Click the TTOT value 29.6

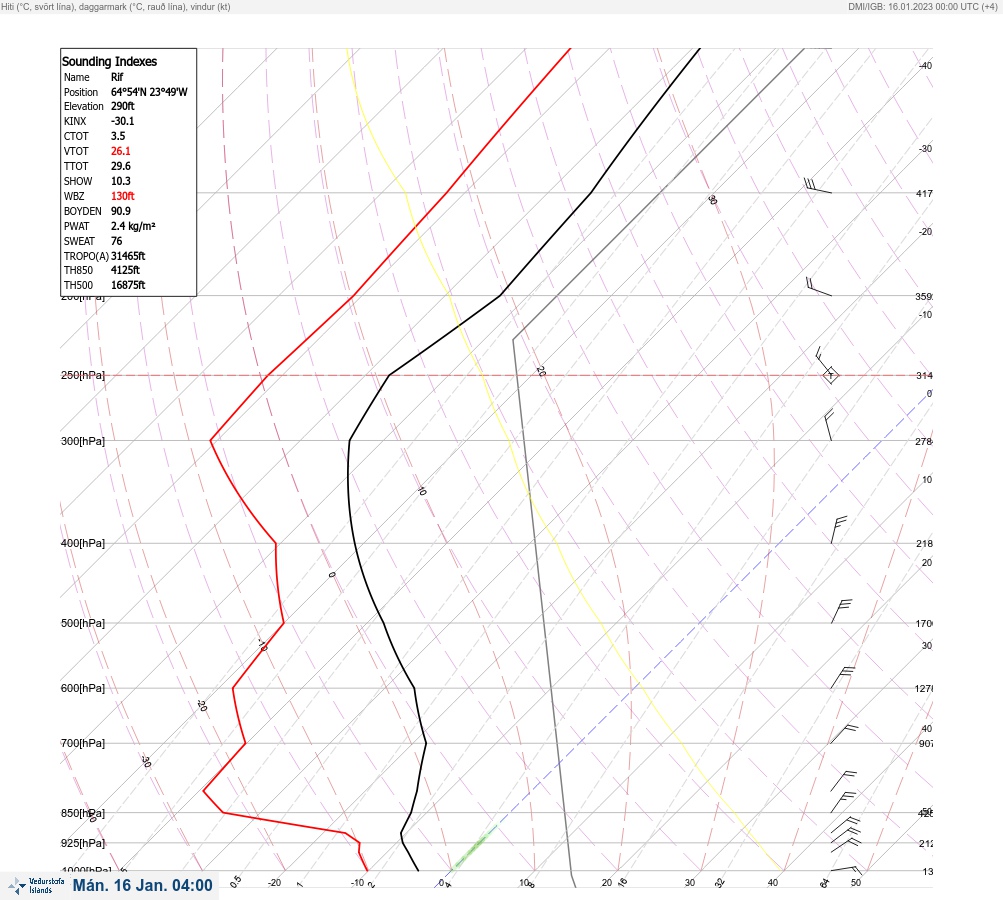click(x=120, y=166)
